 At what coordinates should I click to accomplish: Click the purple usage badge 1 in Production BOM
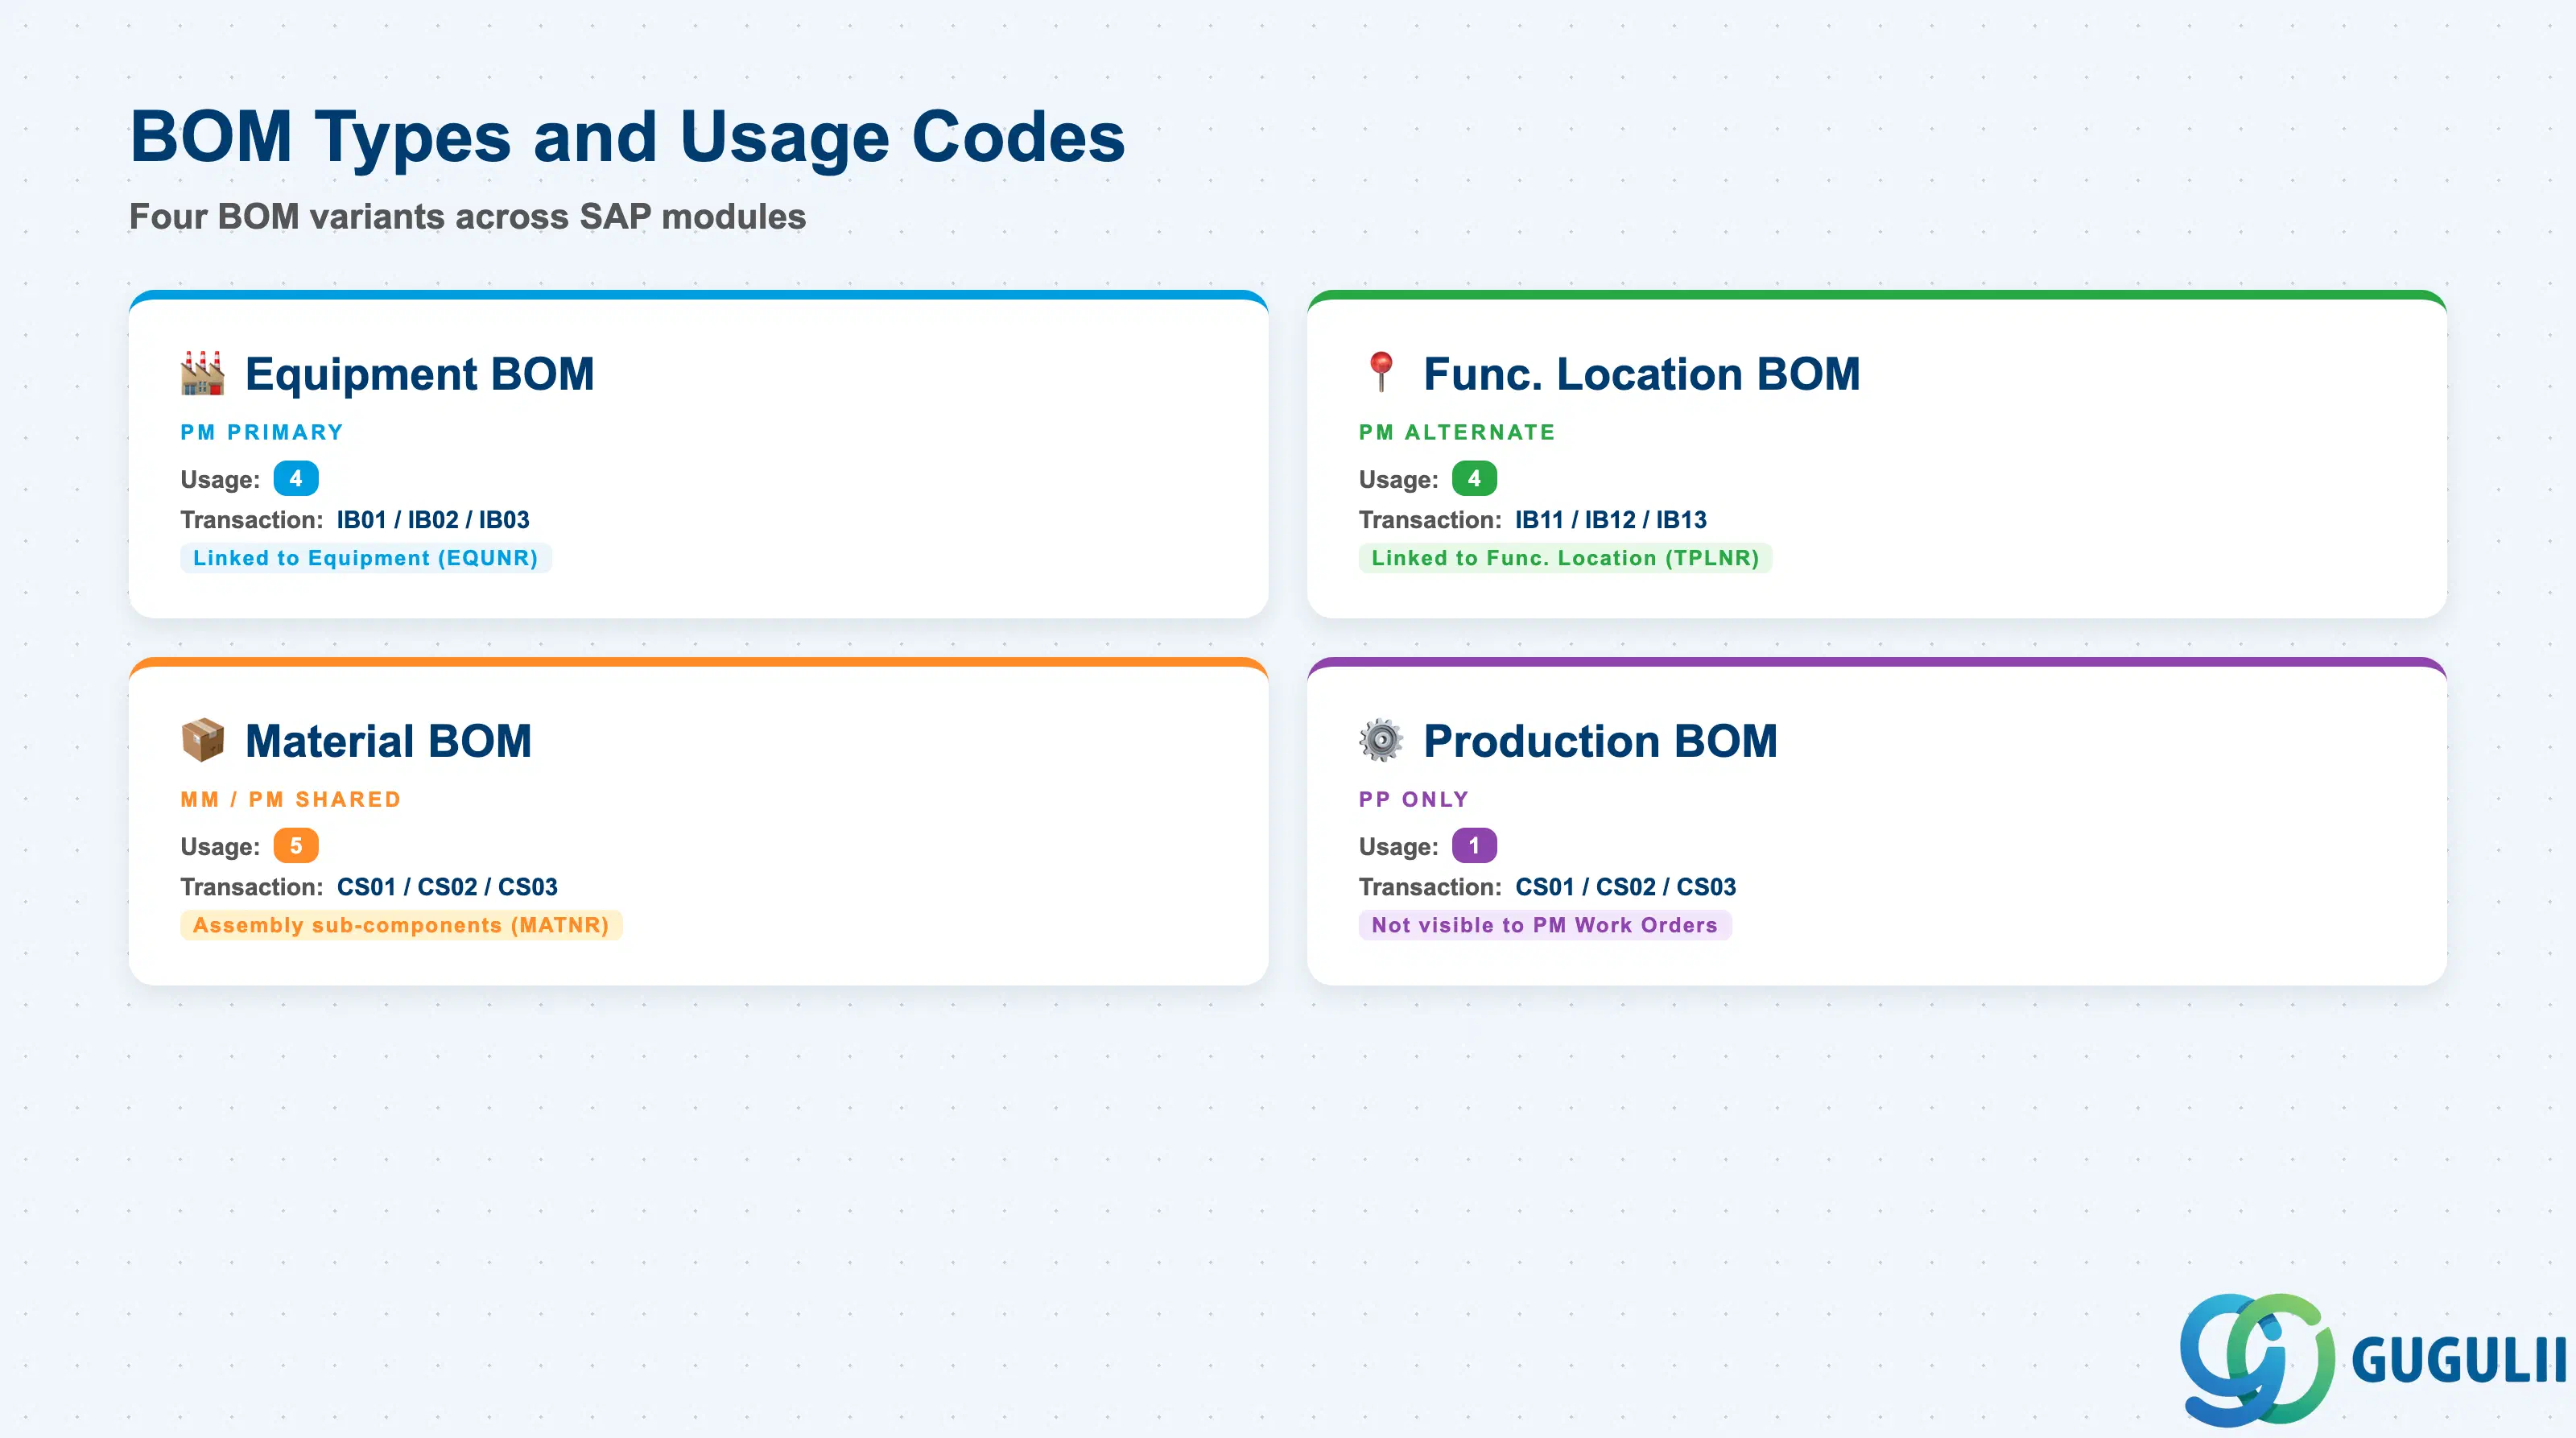1474,846
